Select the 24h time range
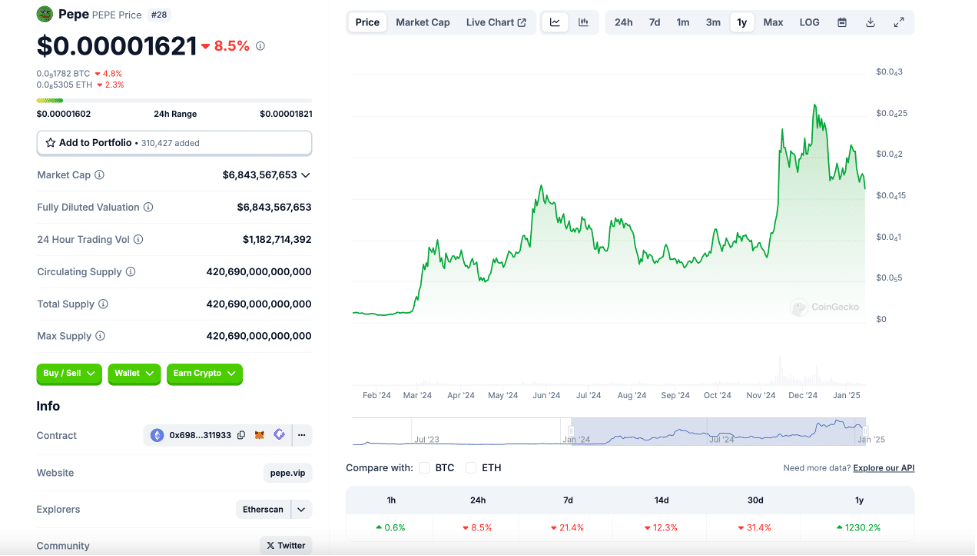 pos(623,22)
